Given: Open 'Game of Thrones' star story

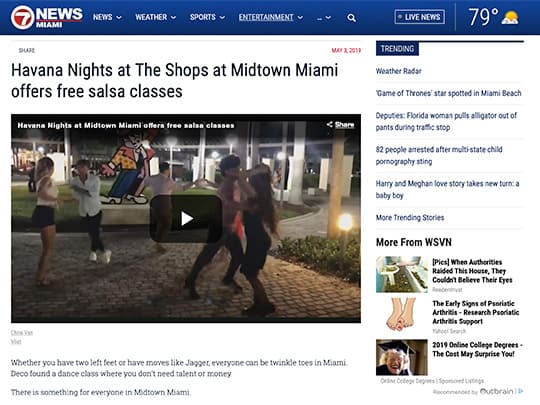Looking at the screenshot, I should (448, 93).
